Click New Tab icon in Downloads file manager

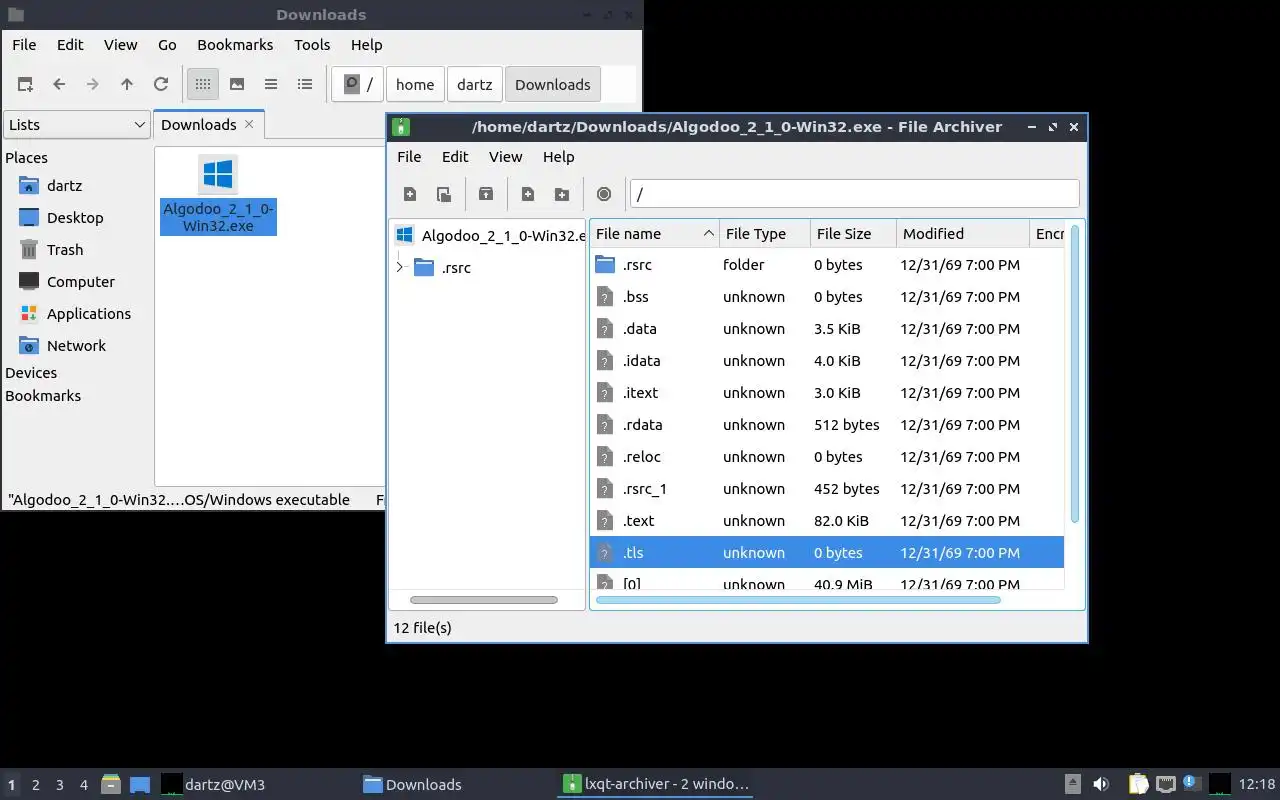(25, 85)
